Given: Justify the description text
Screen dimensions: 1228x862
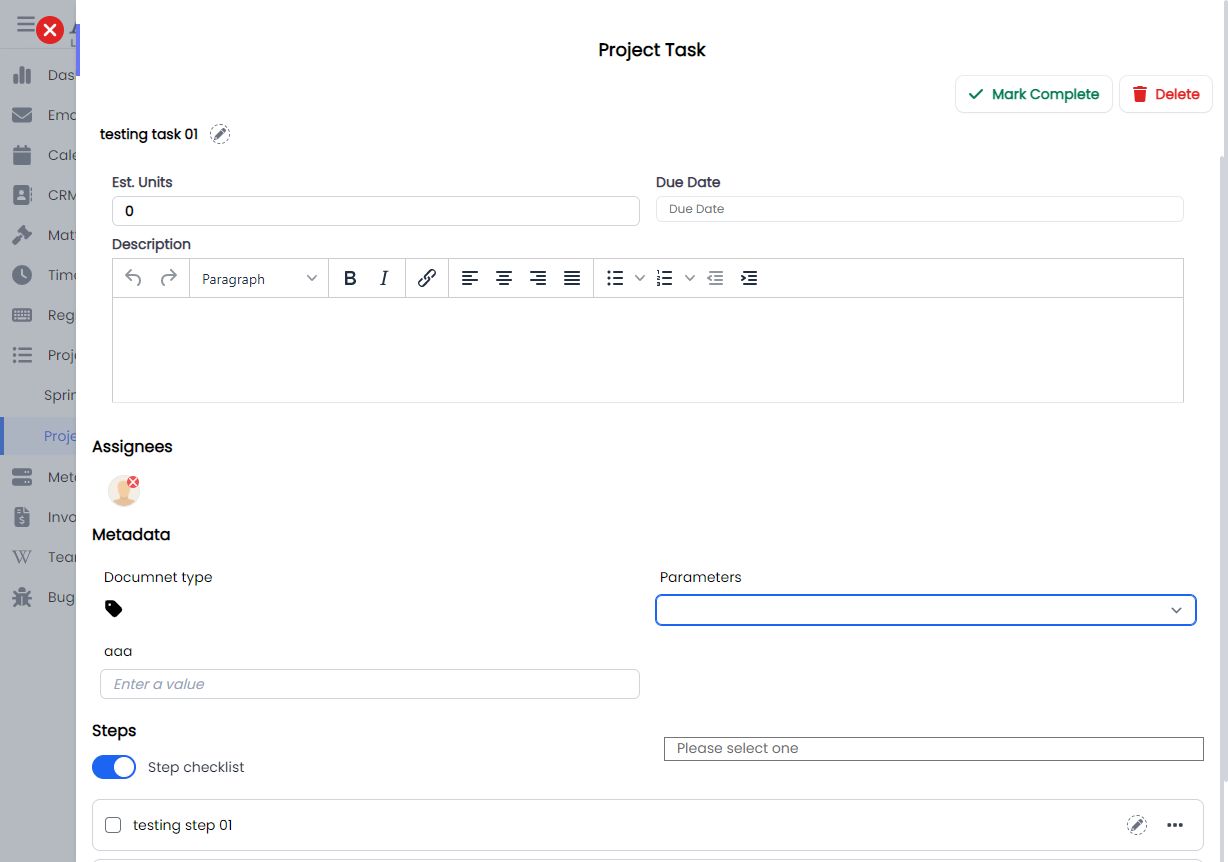Looking at the screenshot, I should (x=572, y=279).
